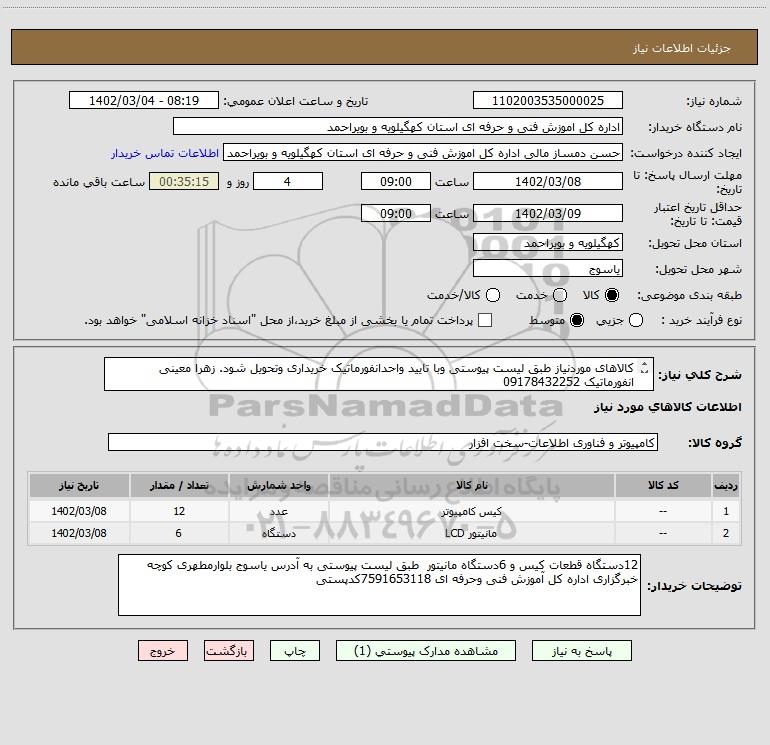Click the date cell of کیس کامپیوتر row
Viewport: 770px width, 745px height.
(x=79, y=511)
